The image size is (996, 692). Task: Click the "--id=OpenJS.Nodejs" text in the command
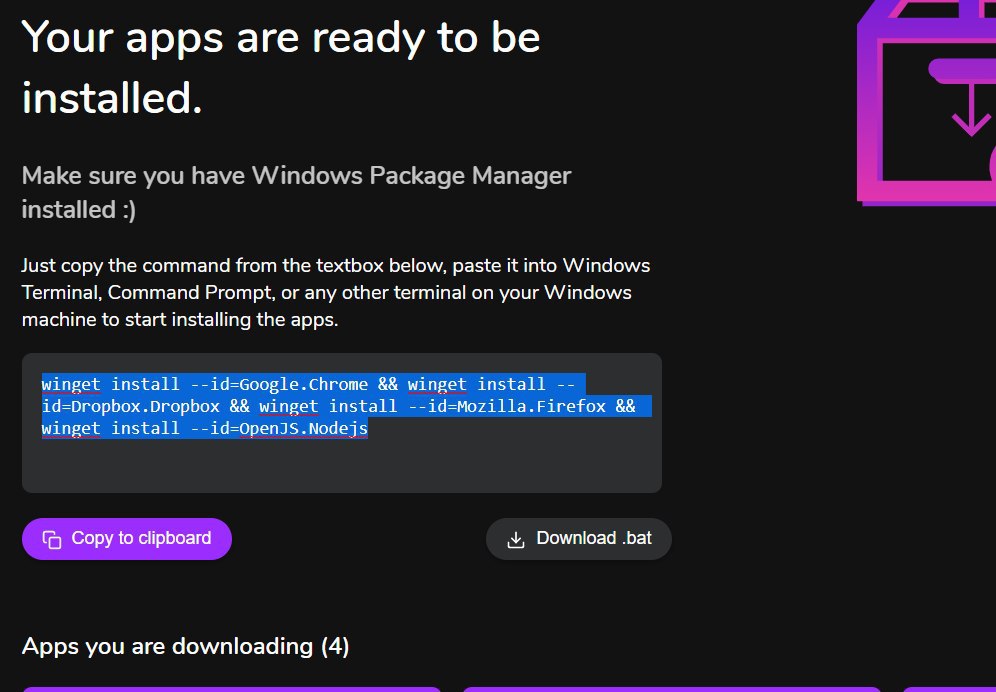(x=279, y=429)
